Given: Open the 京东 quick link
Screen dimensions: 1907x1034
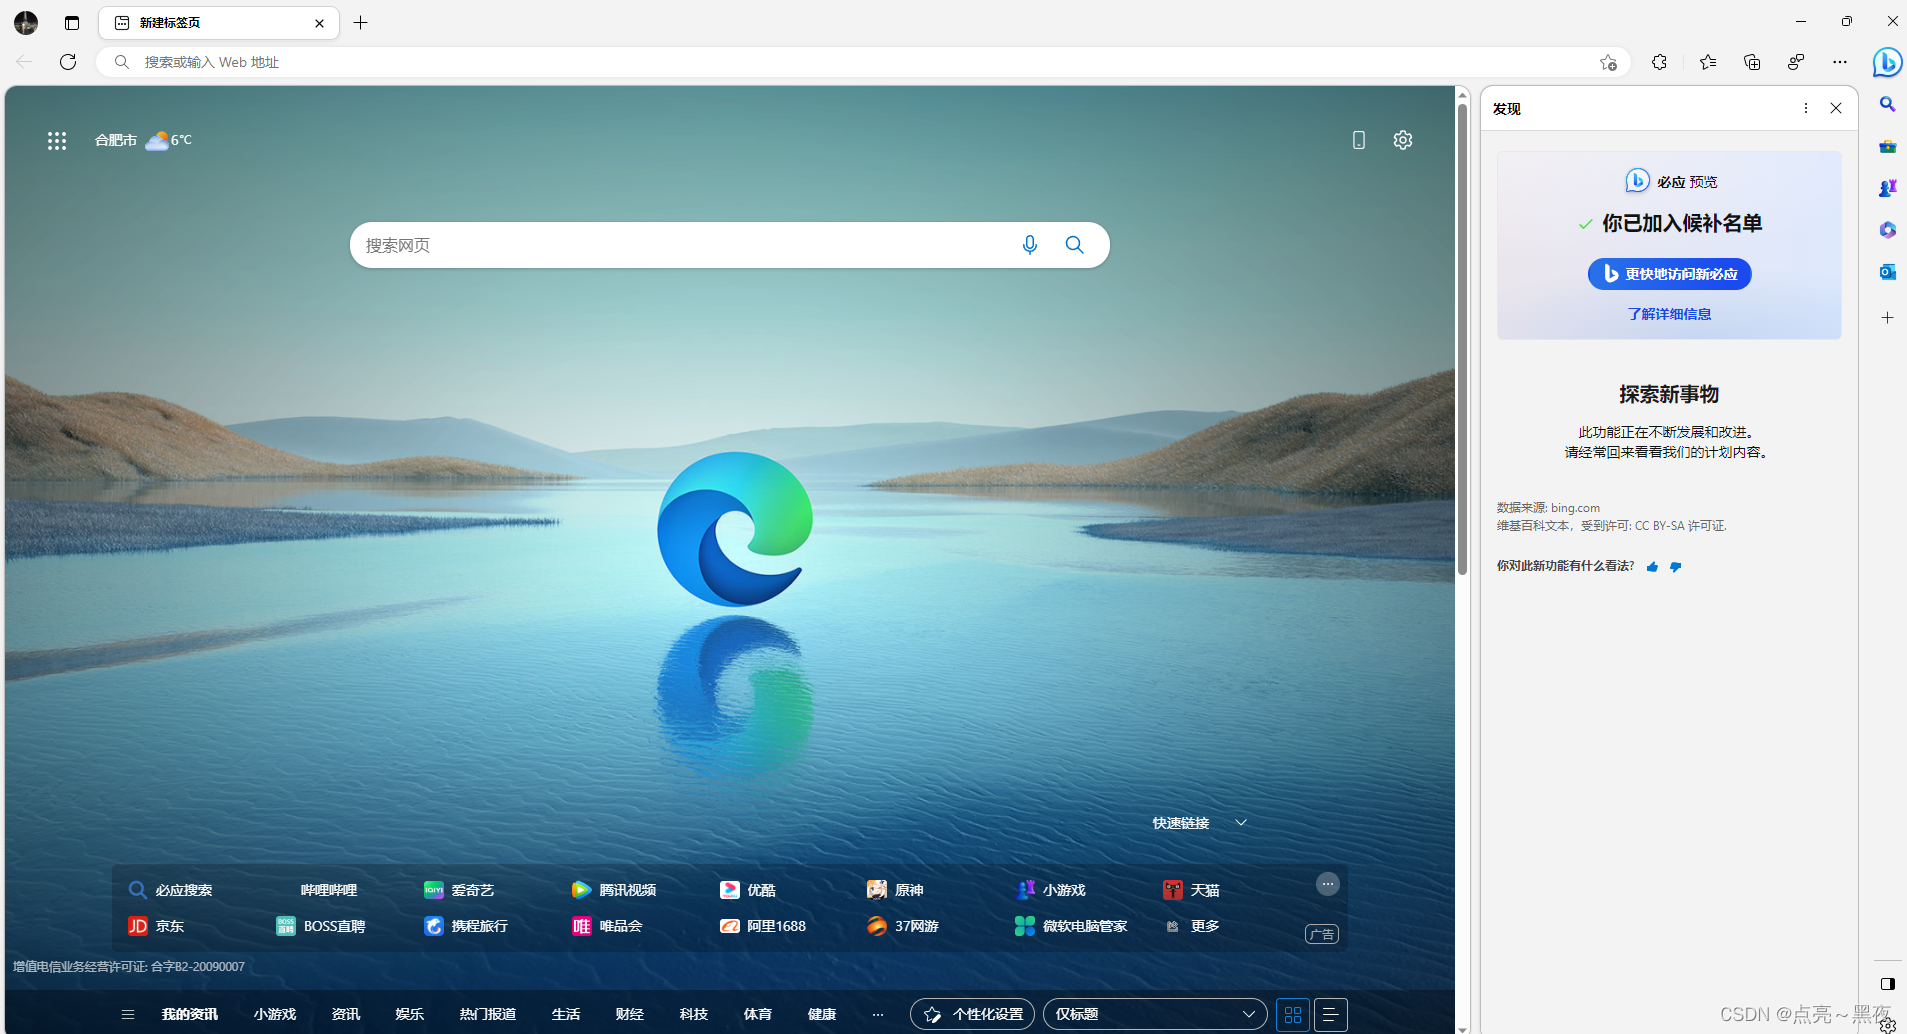Looking at the screenshot, I should pyautogui.click(x=156, y=926).
